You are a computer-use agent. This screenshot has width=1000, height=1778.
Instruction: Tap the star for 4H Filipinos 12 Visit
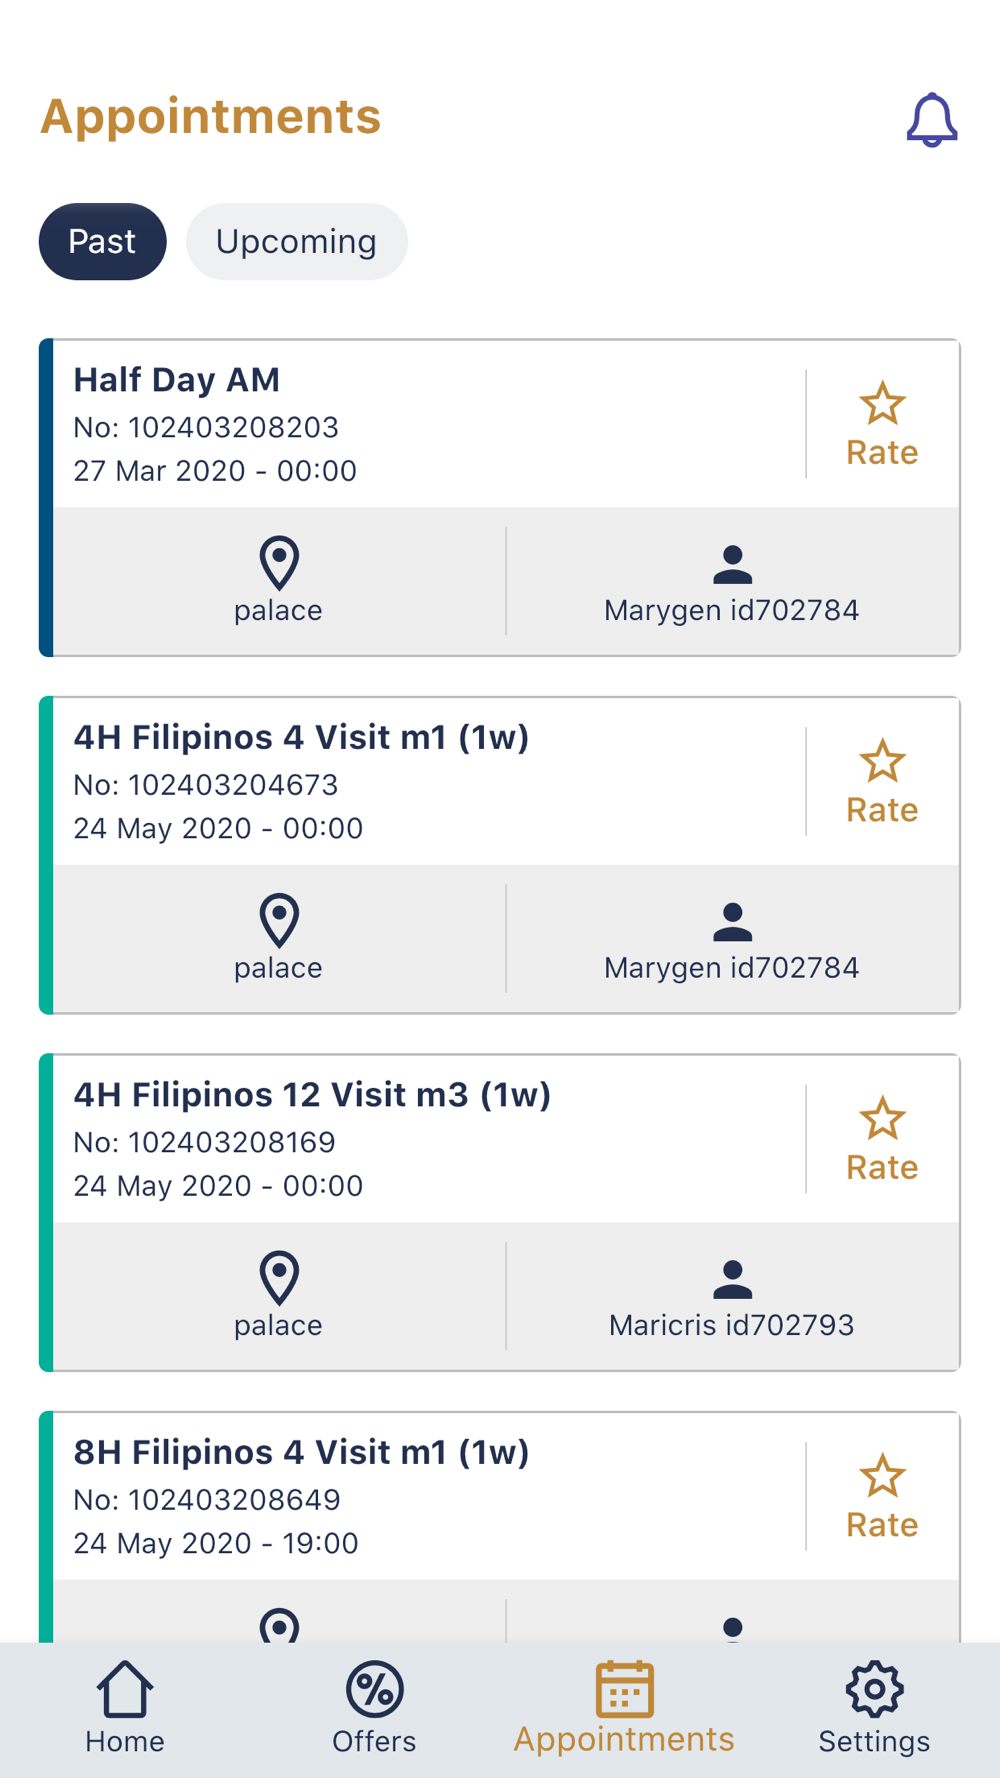pos(882,1119)
